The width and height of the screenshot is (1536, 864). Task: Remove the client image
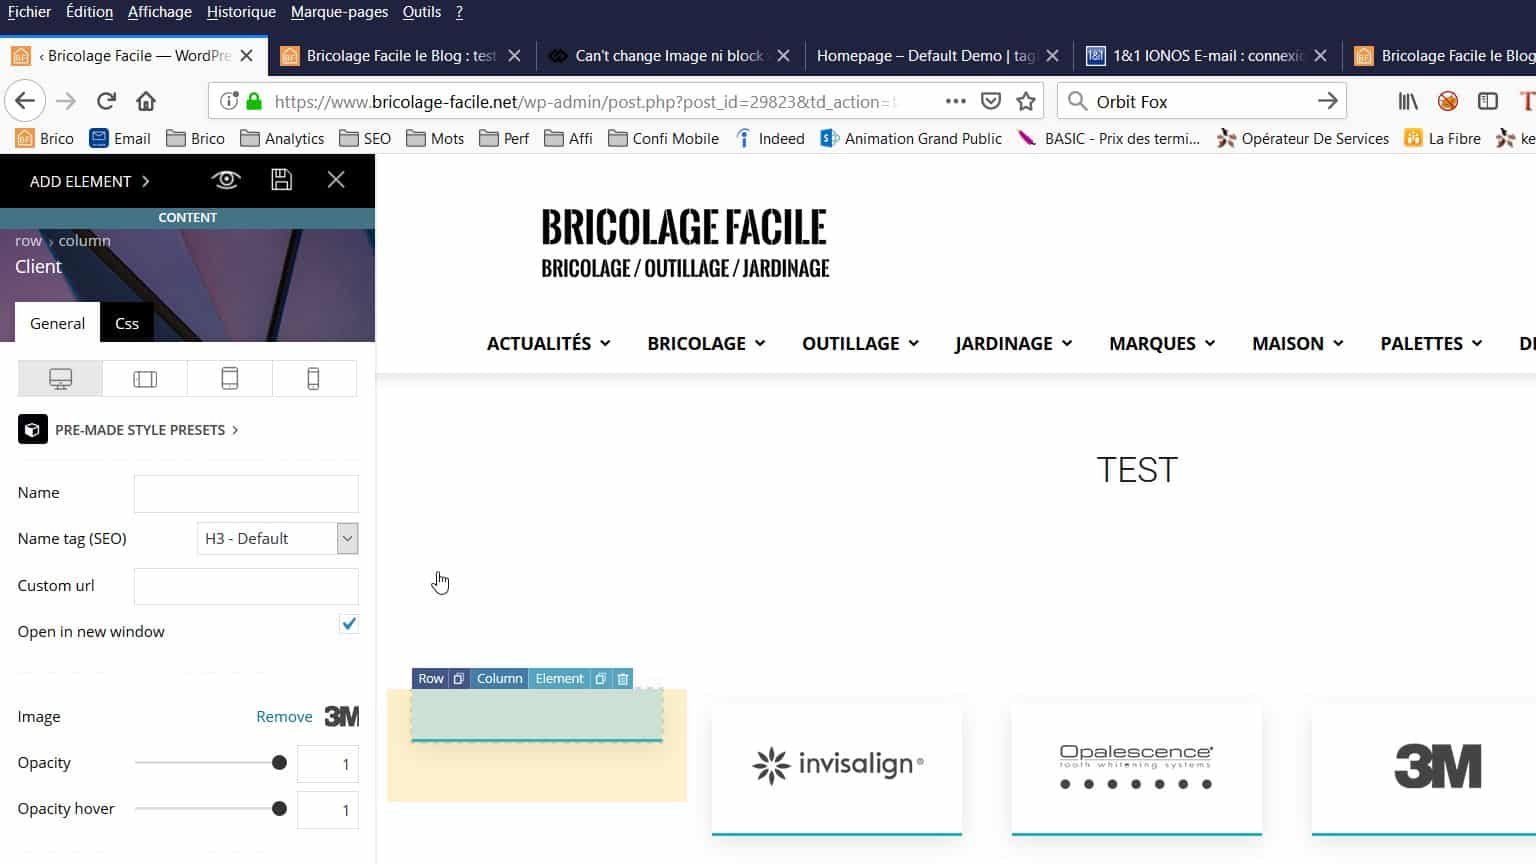pos(284,717)
